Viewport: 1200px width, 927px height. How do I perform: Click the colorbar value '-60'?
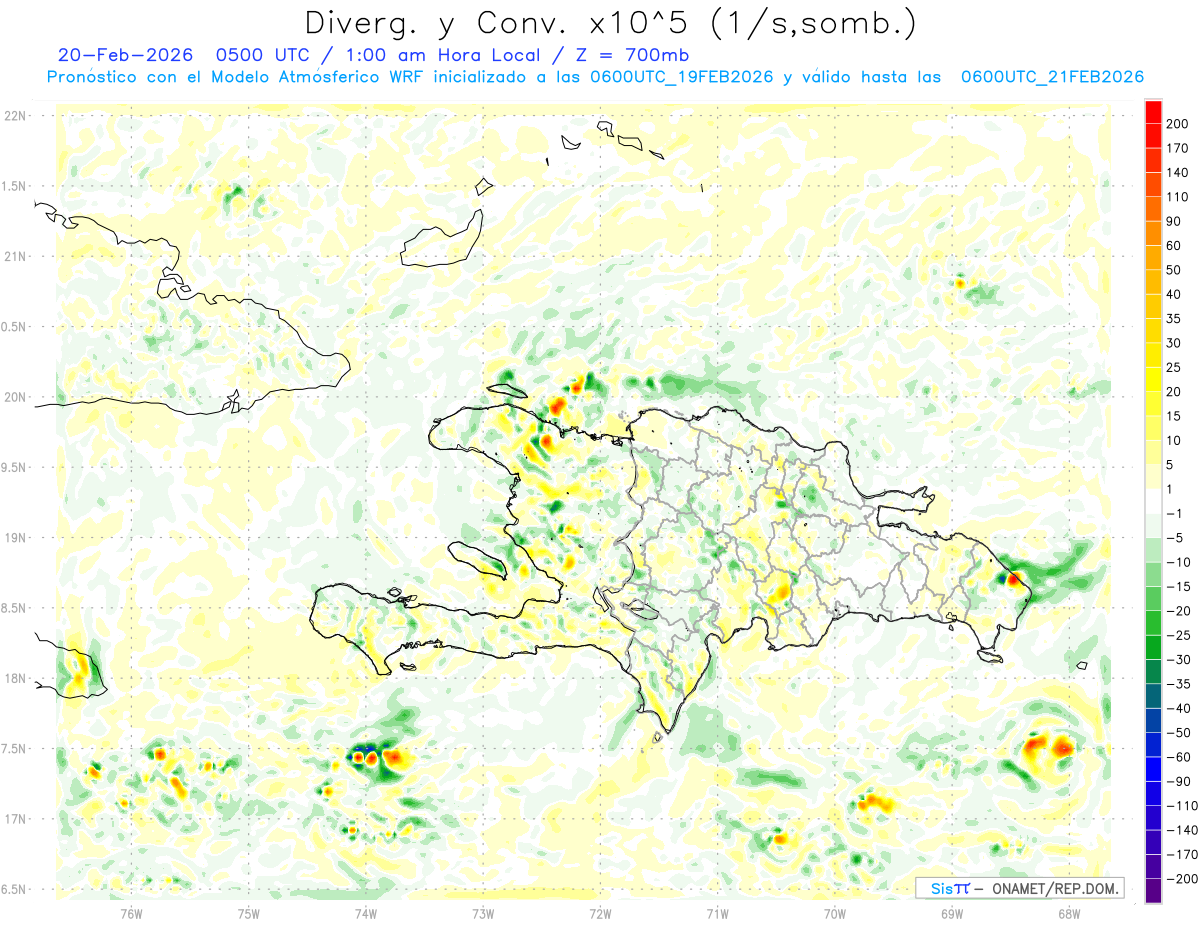pos(1180,757)
